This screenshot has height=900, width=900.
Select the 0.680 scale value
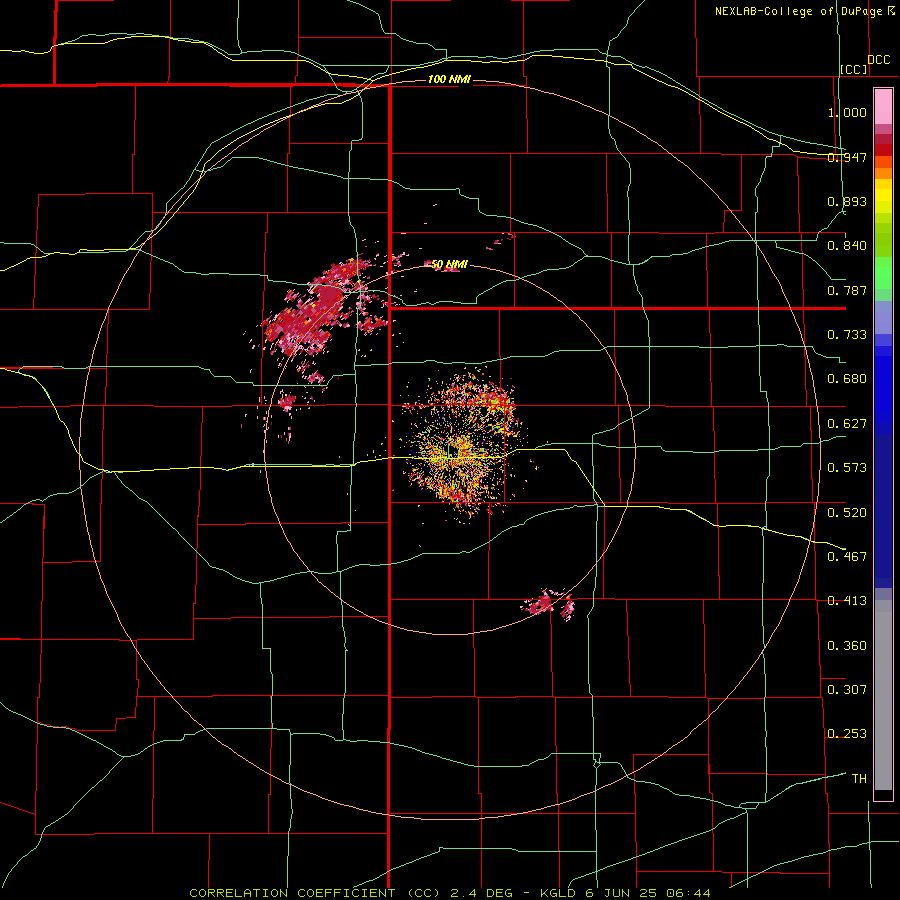tap(847, 379)
